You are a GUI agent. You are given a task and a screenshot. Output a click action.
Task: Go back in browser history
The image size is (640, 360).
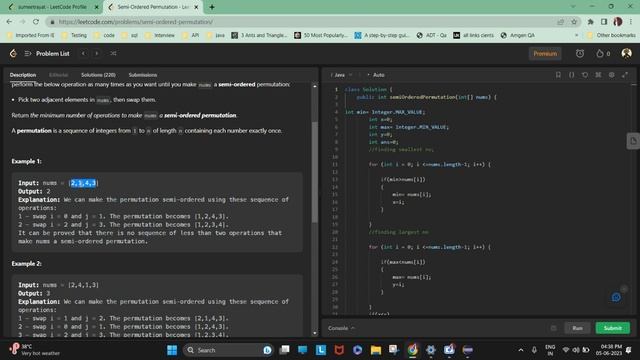pos(9,22)
